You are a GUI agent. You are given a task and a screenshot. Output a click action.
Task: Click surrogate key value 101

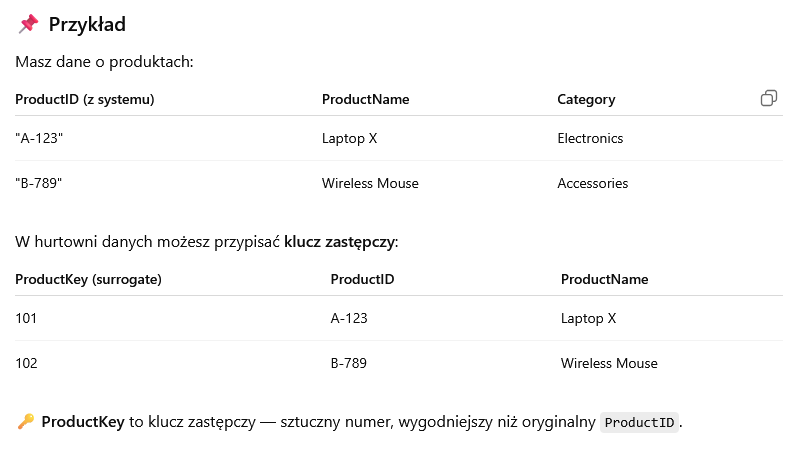(x=26, y=318)
